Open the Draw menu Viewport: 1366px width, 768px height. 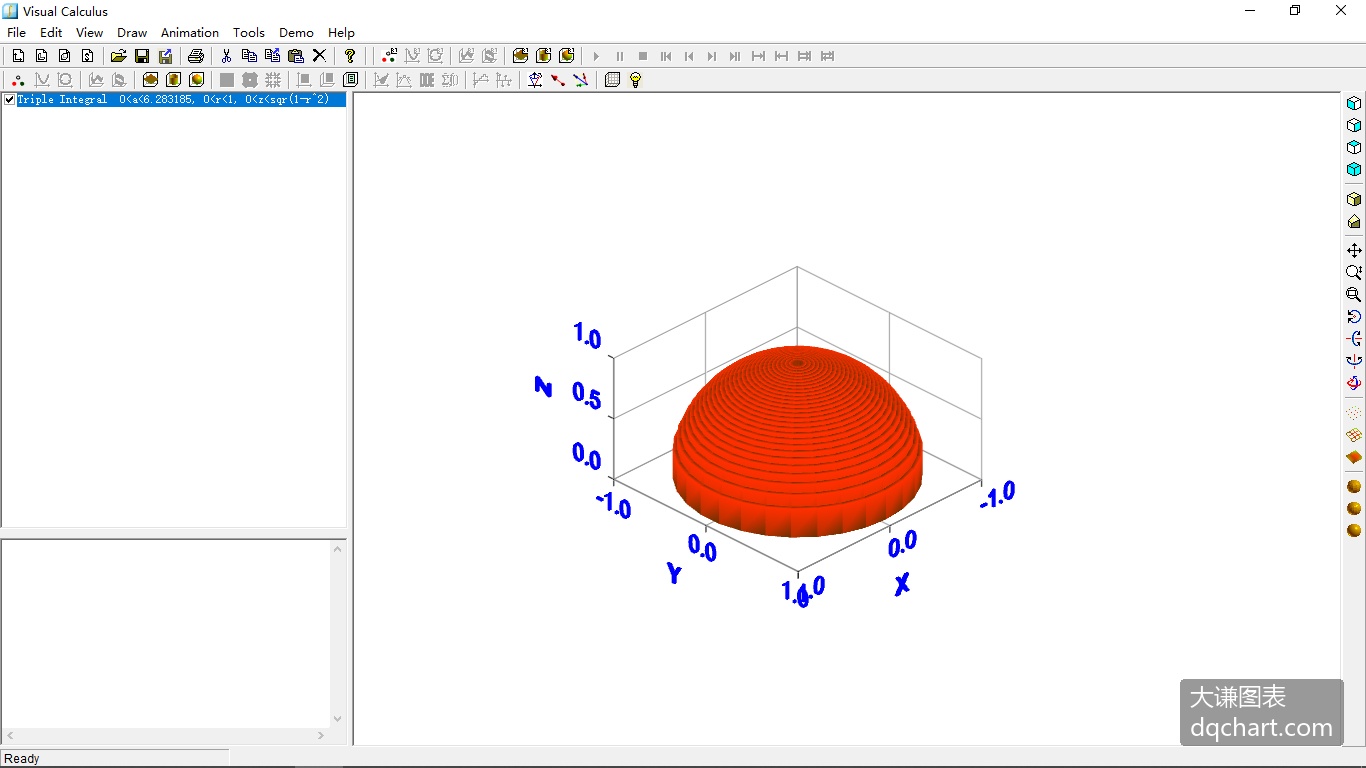pyautogui.click(x=132, y=32)
